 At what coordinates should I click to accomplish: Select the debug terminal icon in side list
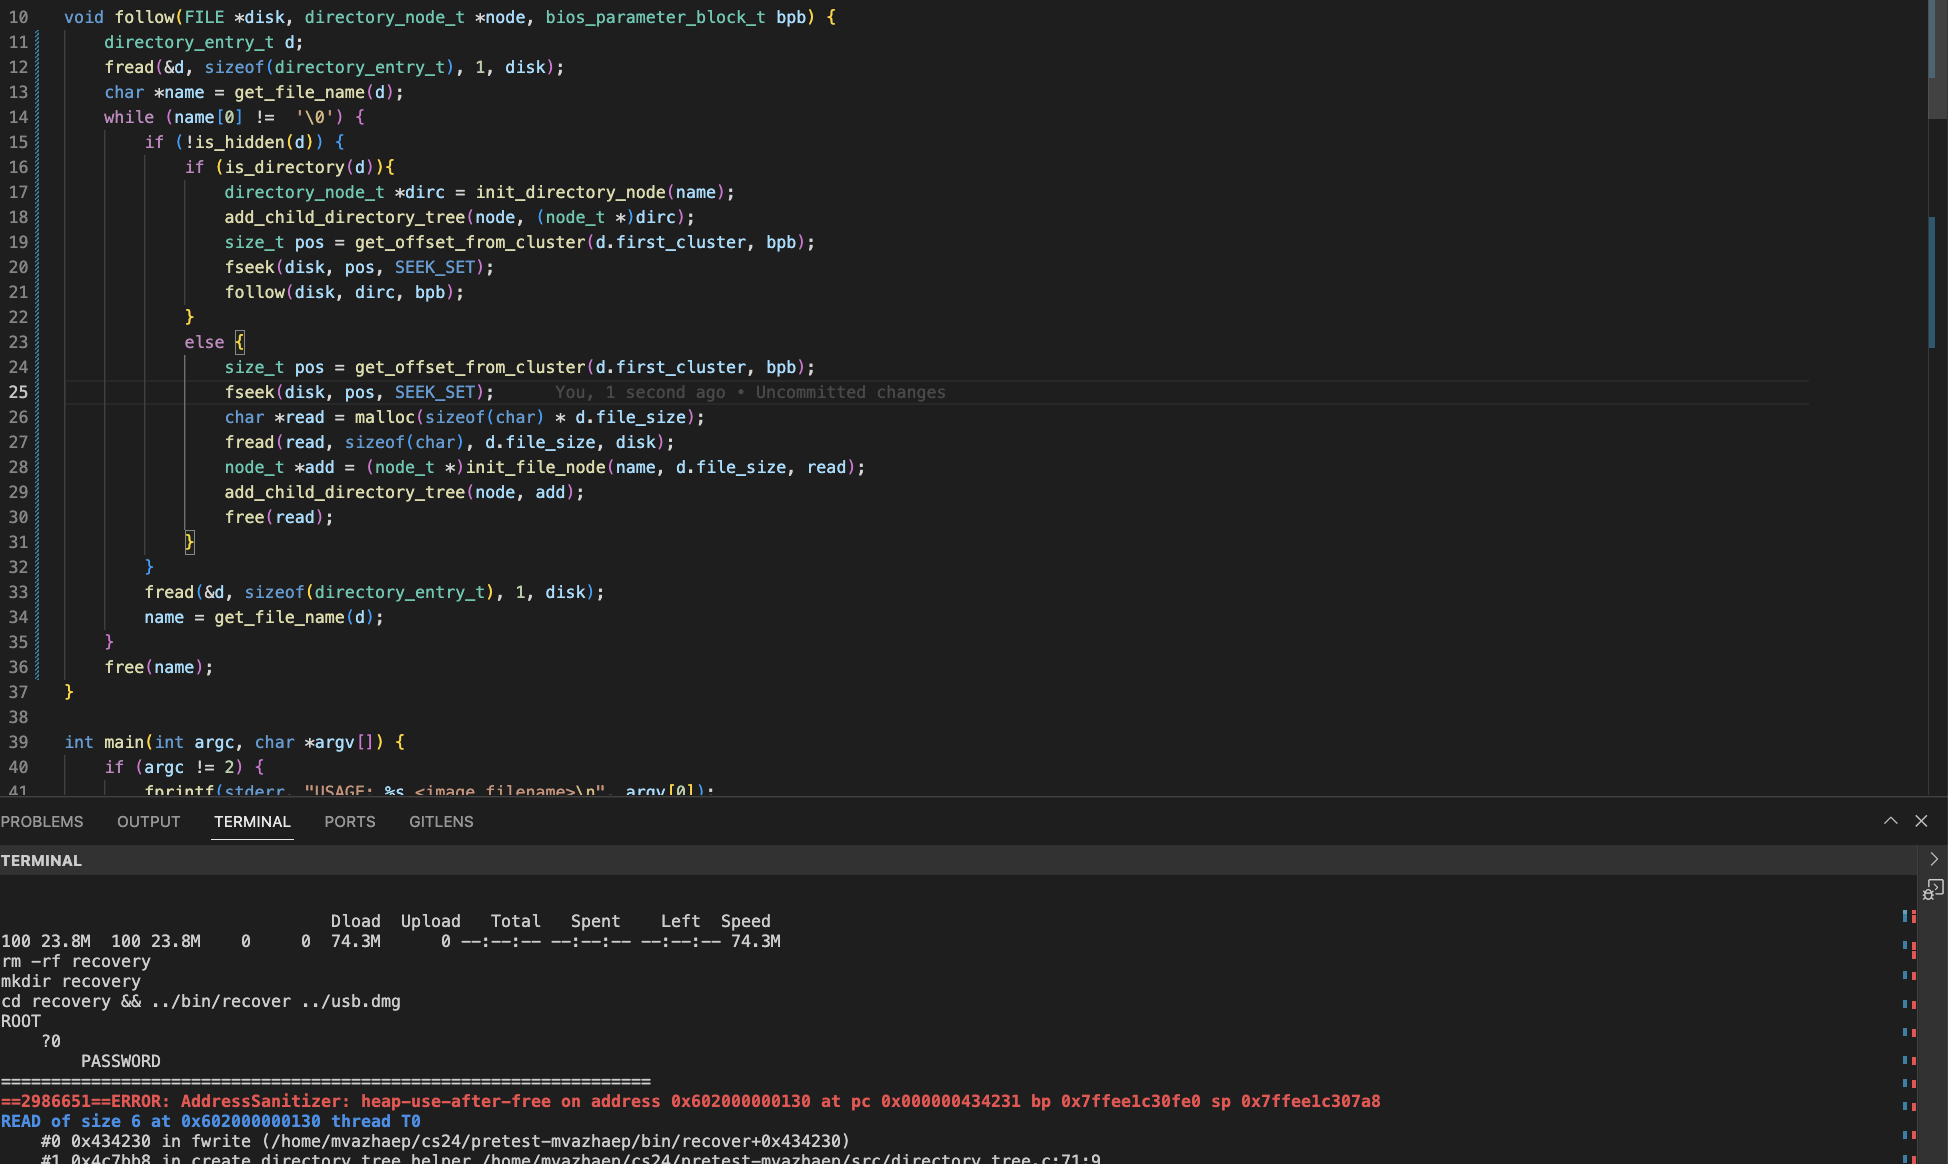click(x=1933, y=889)
